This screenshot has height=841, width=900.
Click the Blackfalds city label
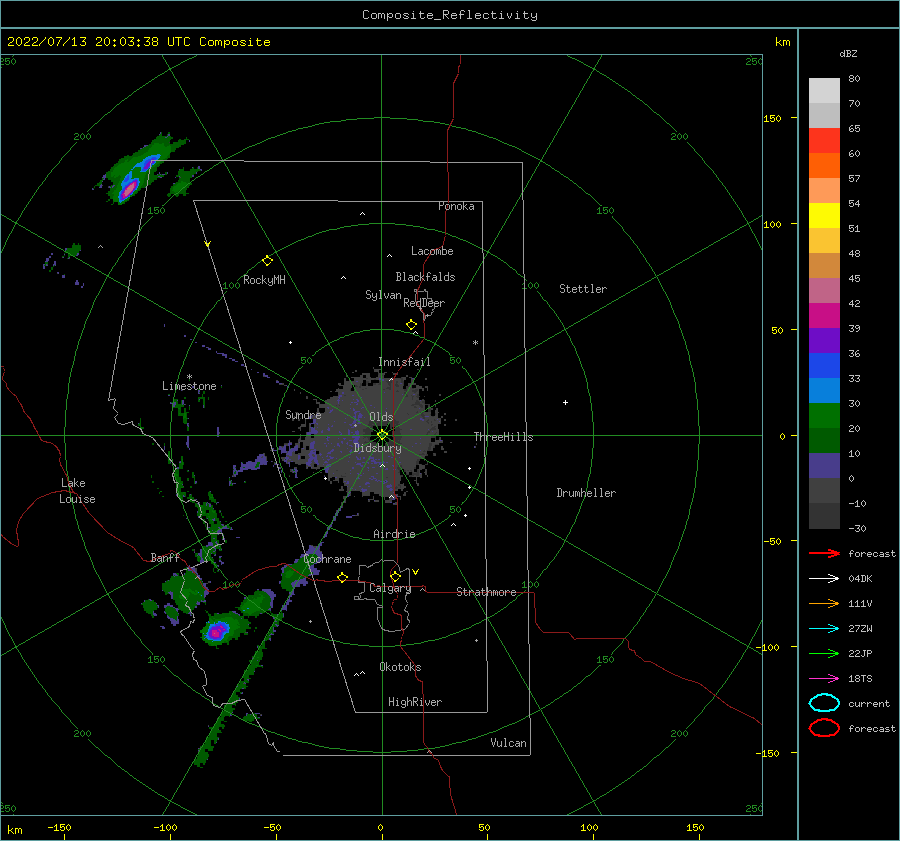[x=425, y=277]
